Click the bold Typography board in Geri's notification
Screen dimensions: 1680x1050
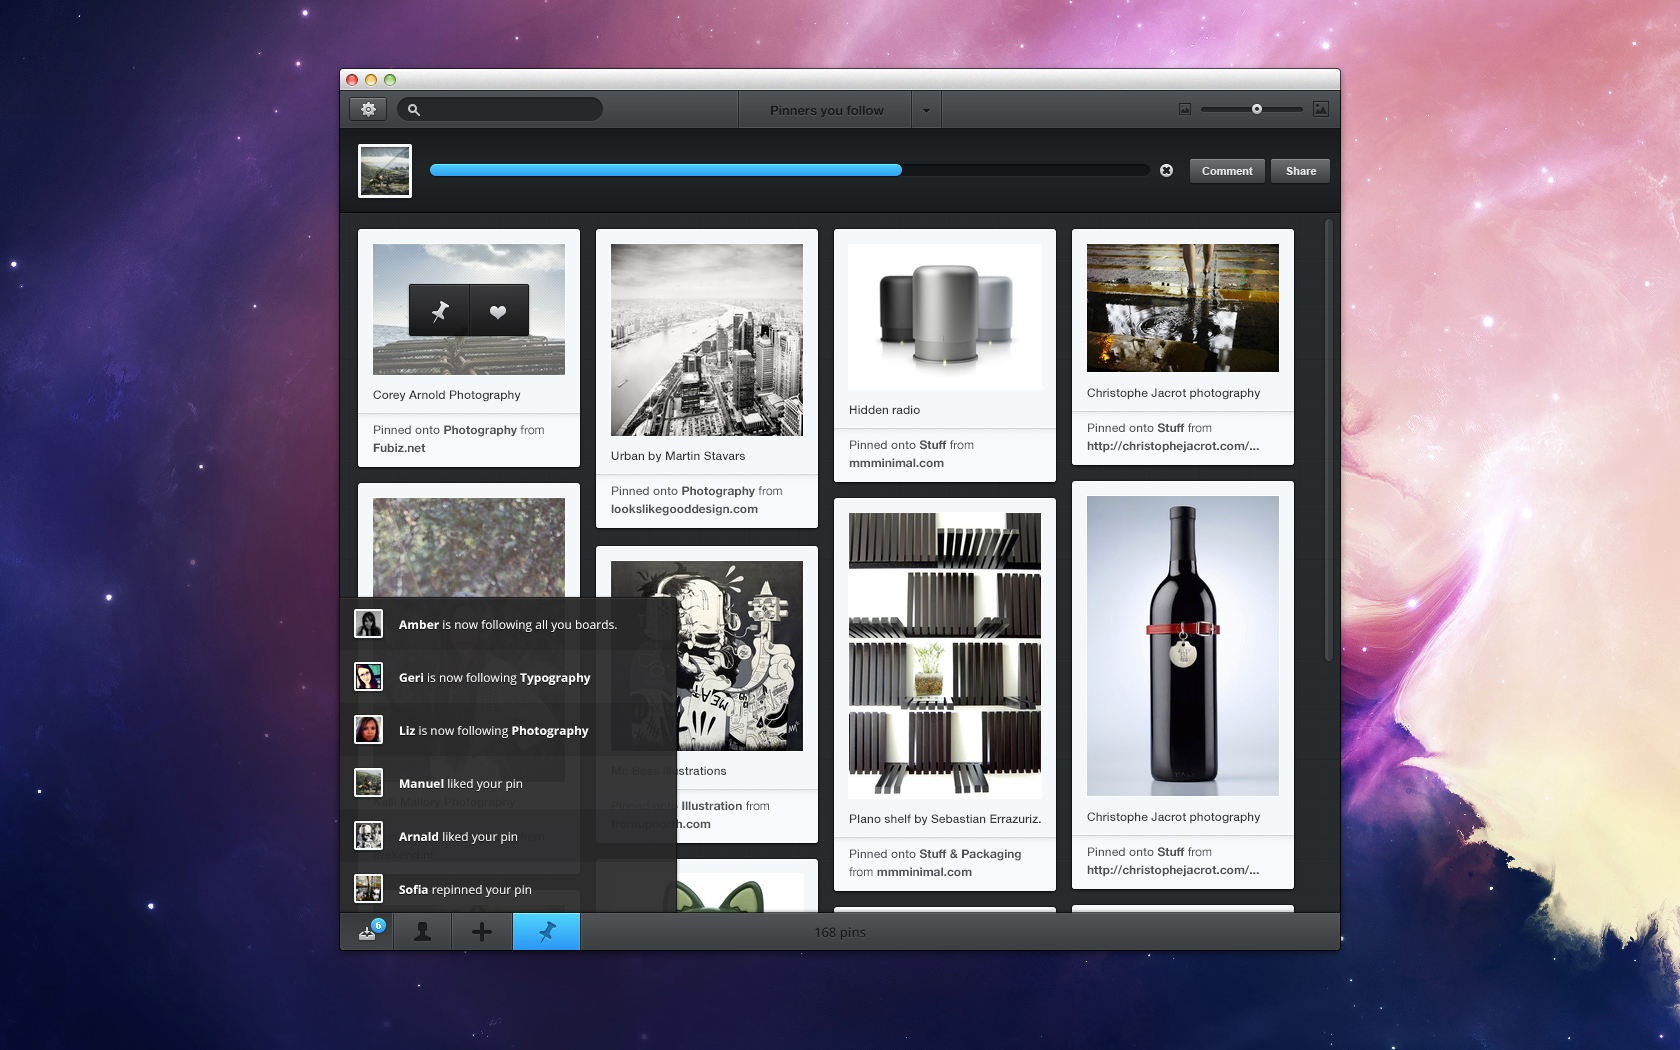tap(555, 678)
